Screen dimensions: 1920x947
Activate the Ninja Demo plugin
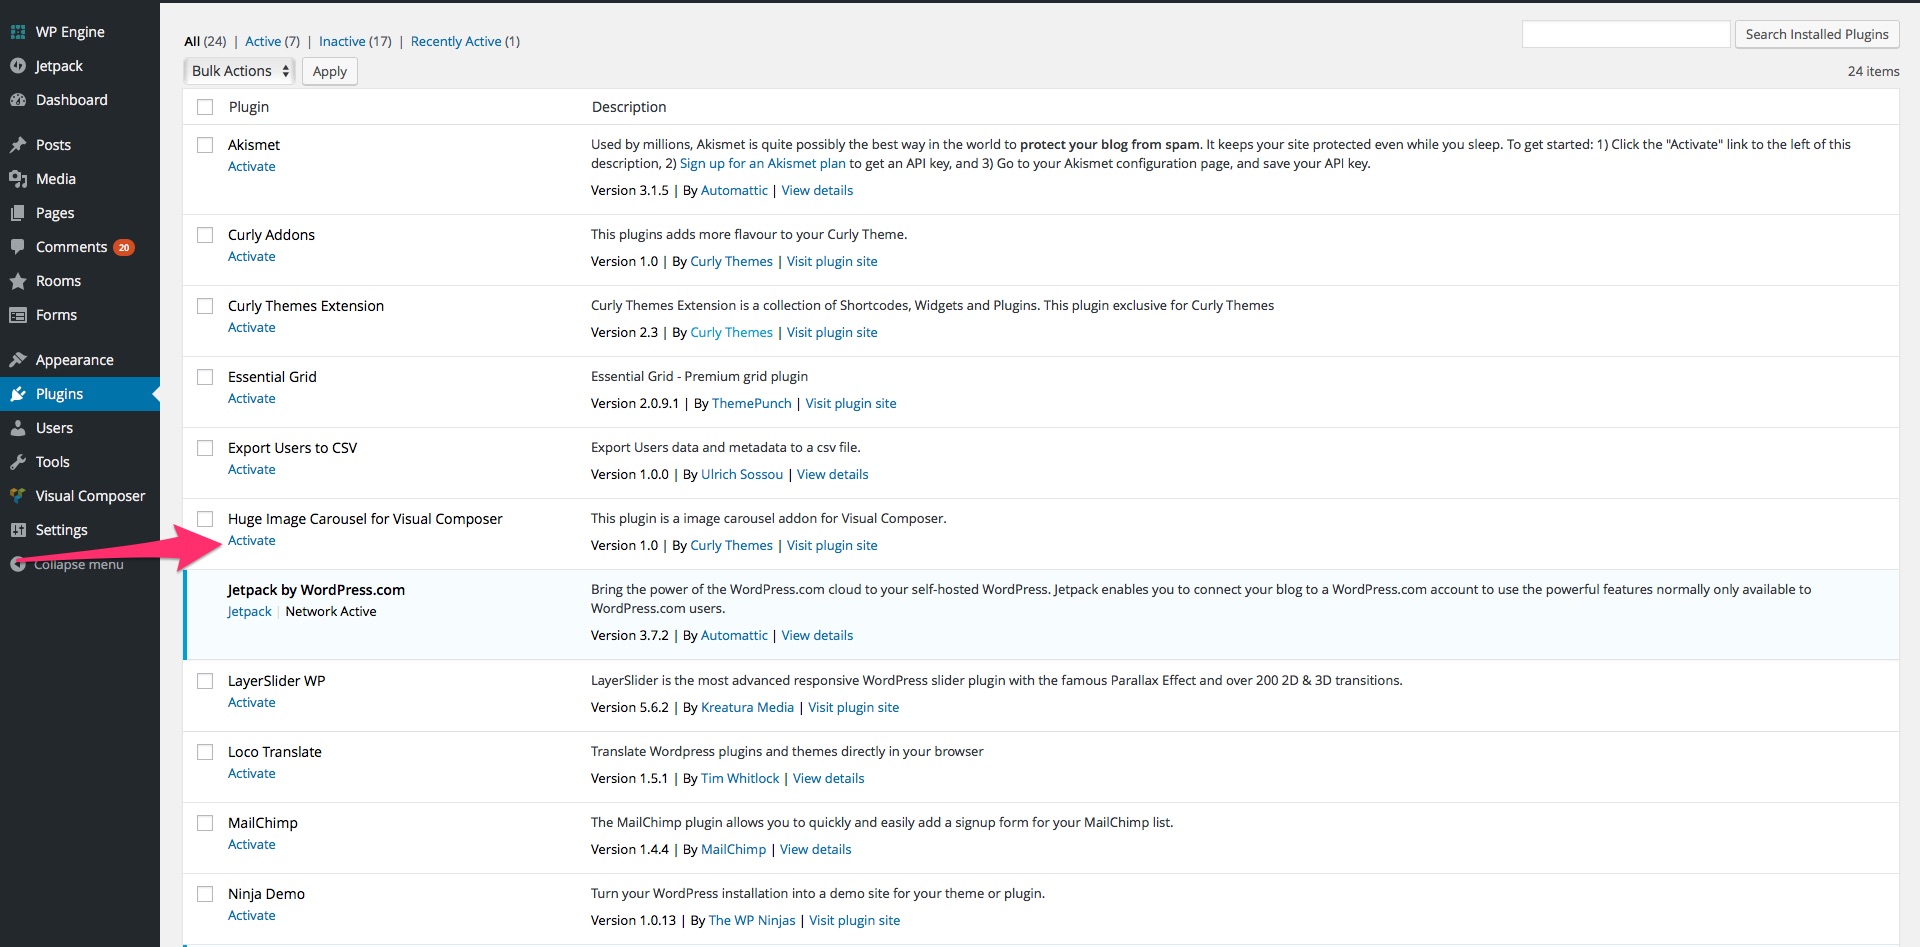[252, 916]
